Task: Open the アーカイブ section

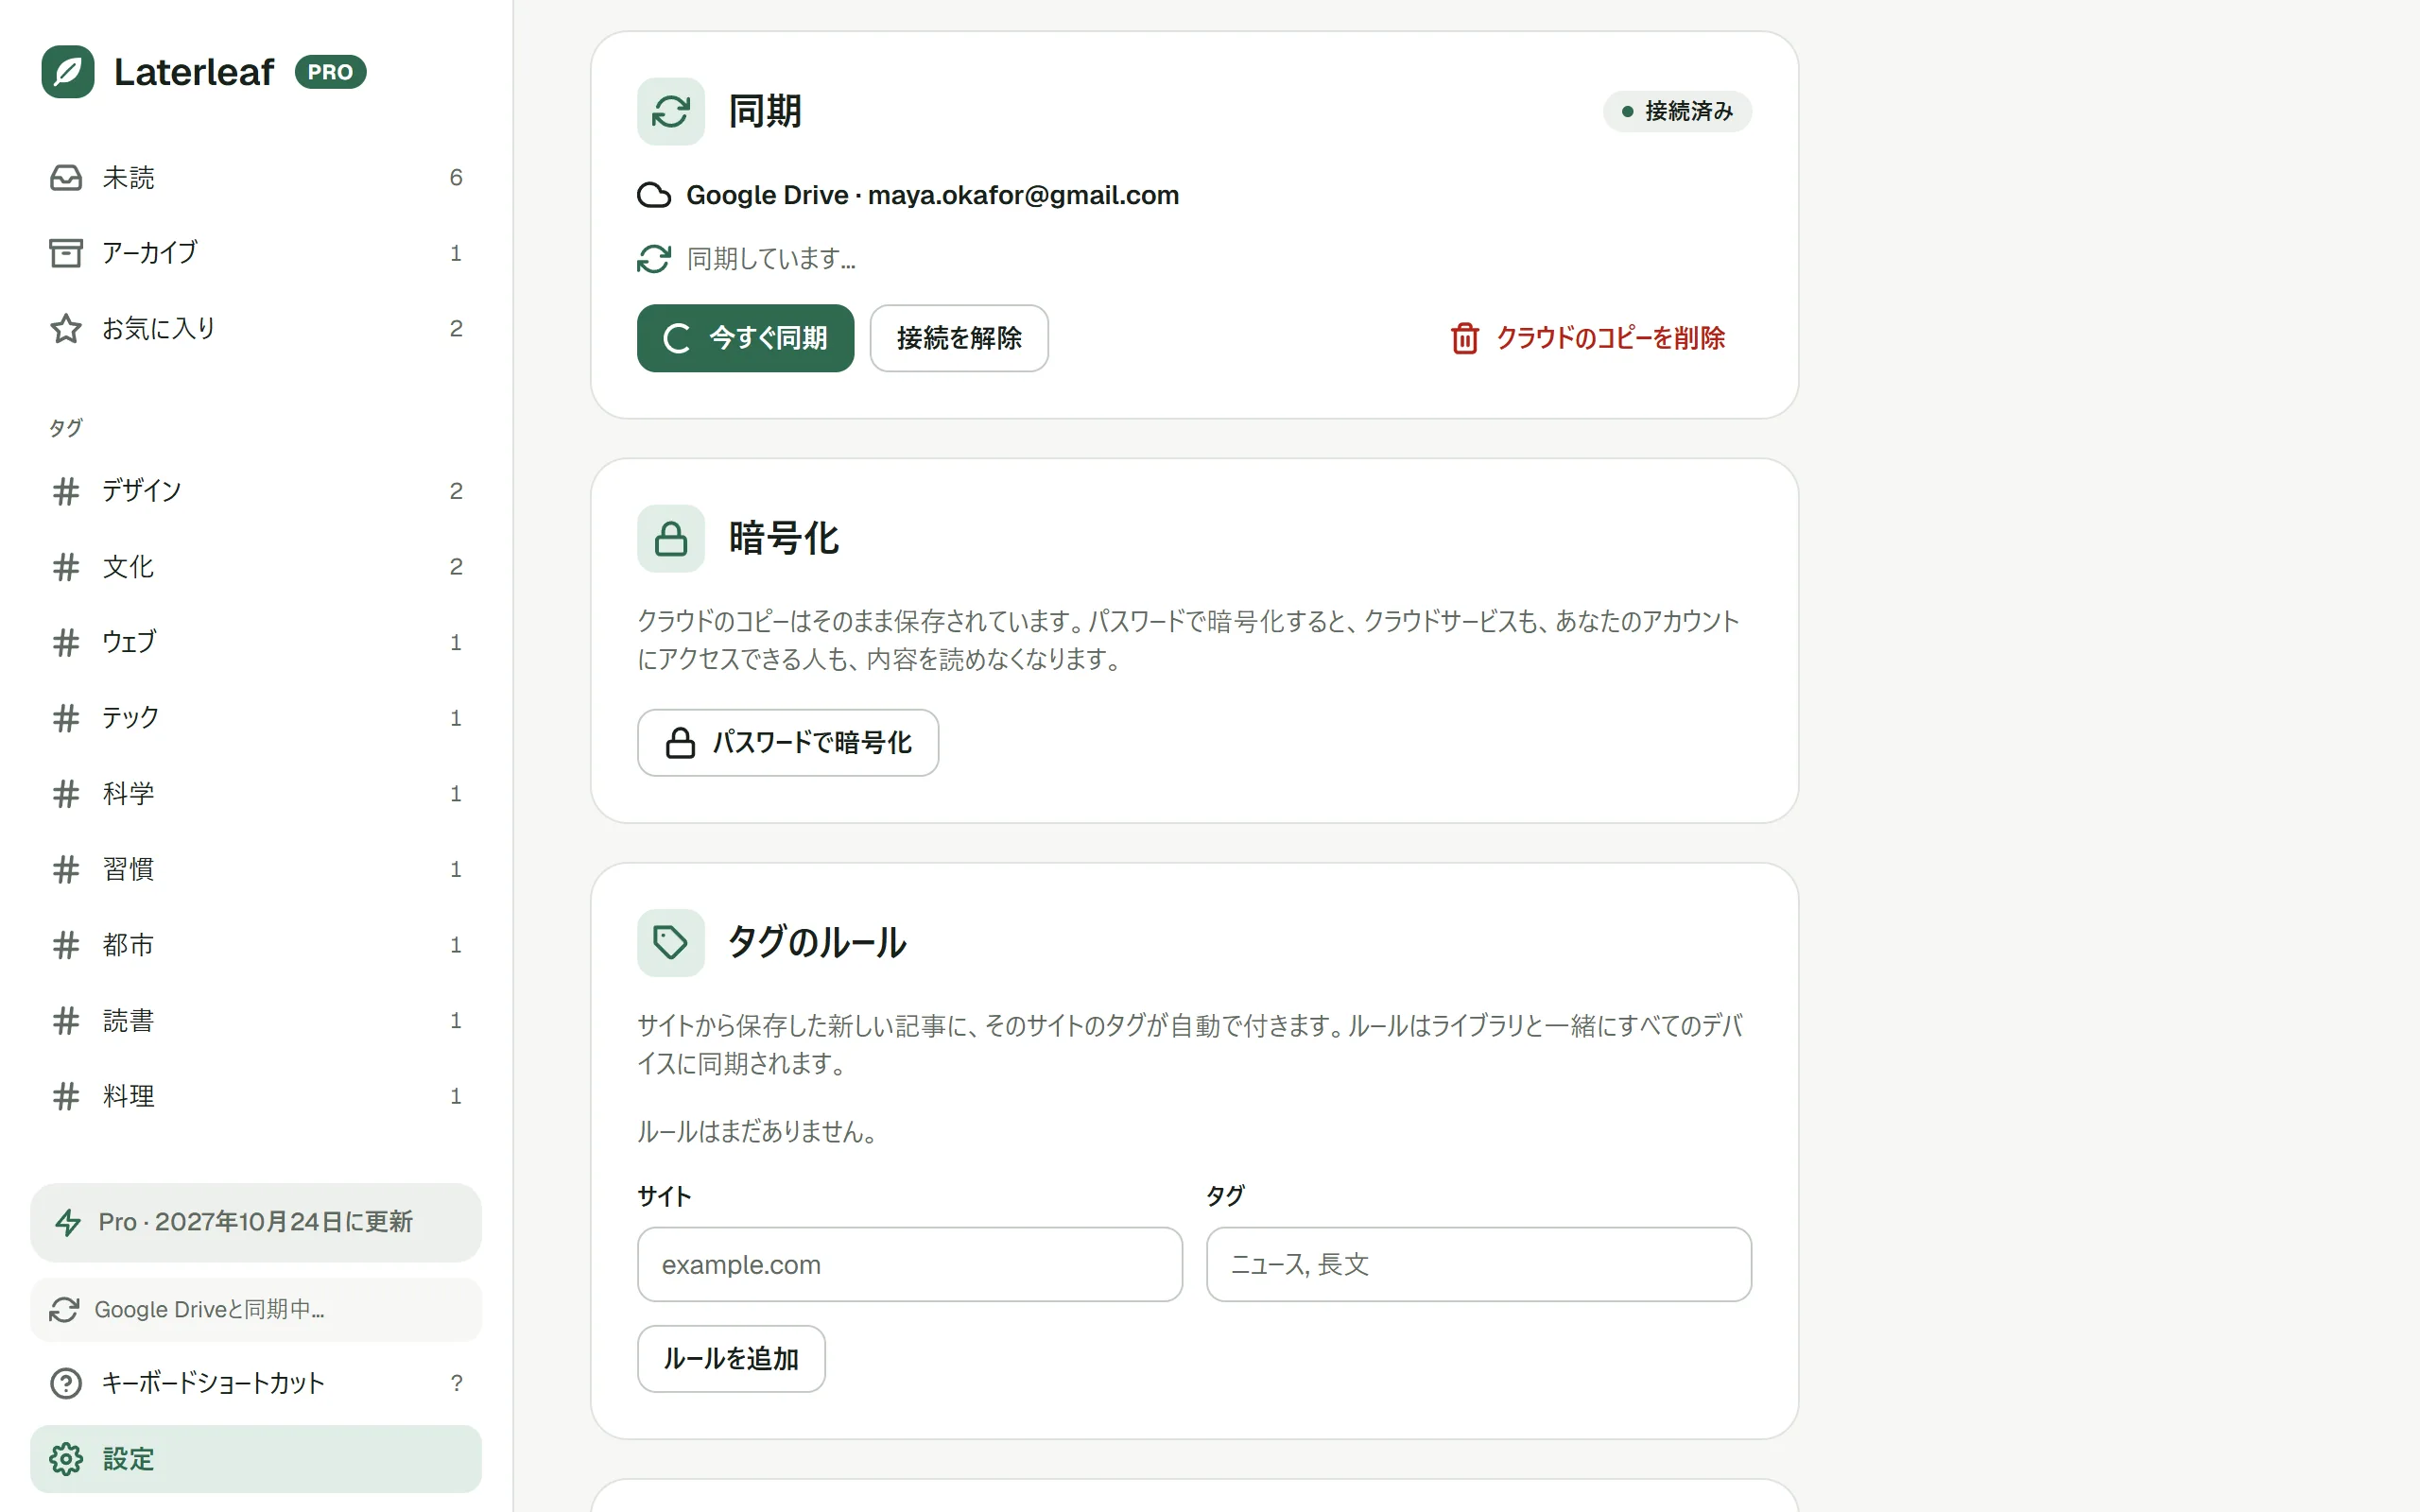Action: pos(256,253)
